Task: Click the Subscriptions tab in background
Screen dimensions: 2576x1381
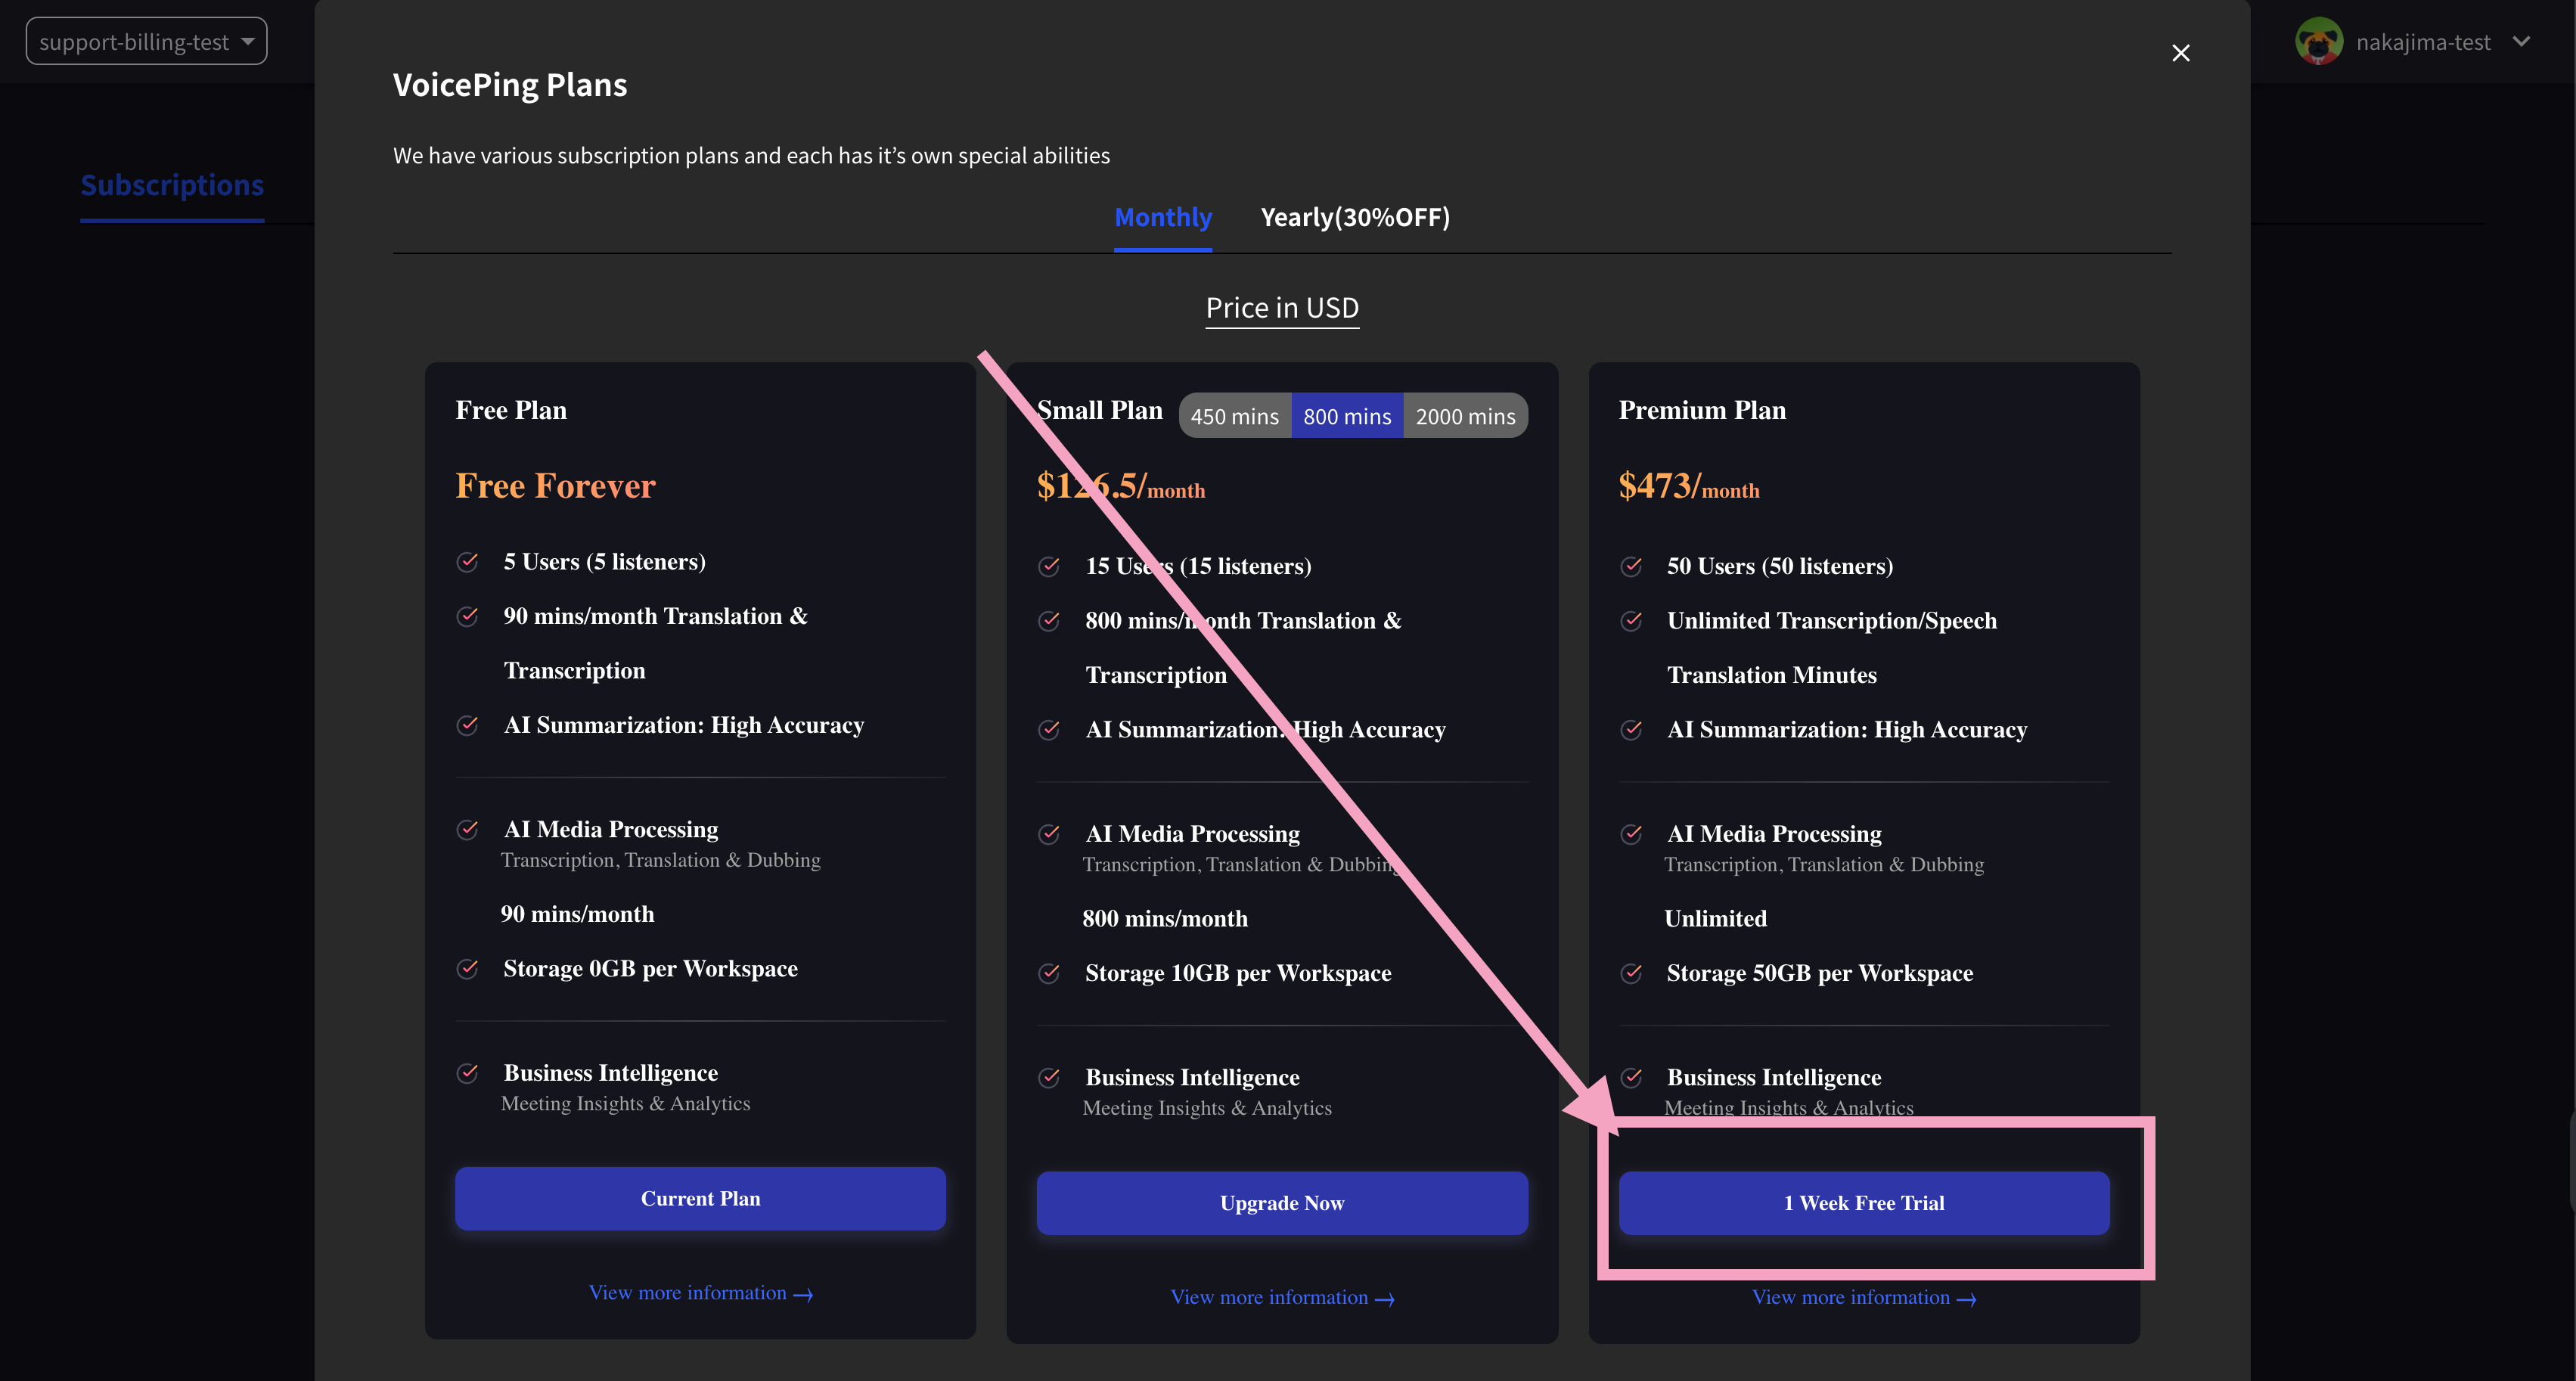Action: tap(172, 185)
